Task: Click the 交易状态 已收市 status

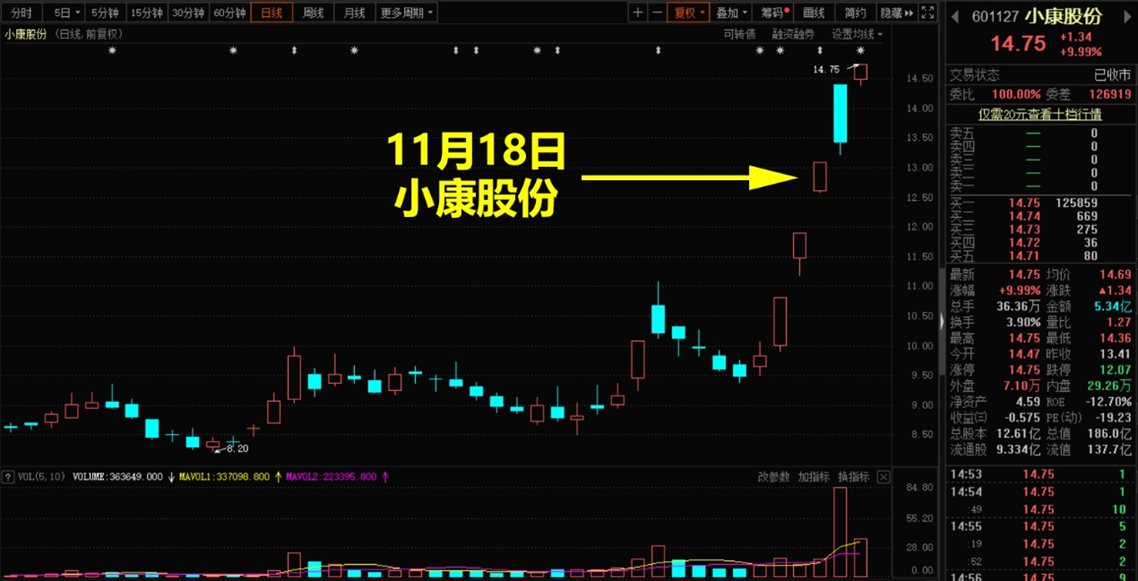Action: pos(1039,75)
